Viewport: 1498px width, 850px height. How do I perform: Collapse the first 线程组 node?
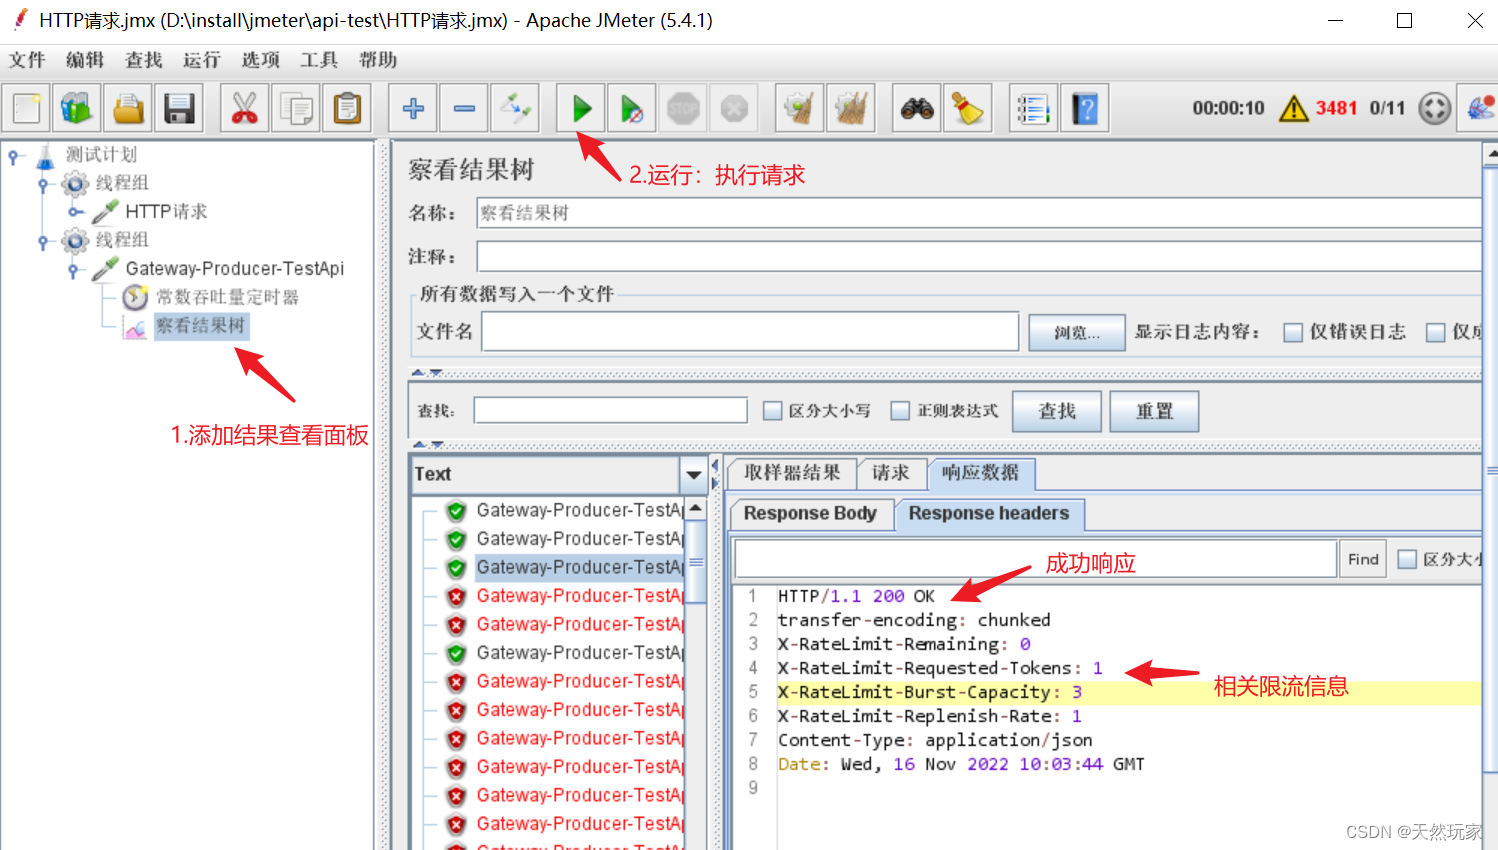pyautogui.click(x=43, y=184)
